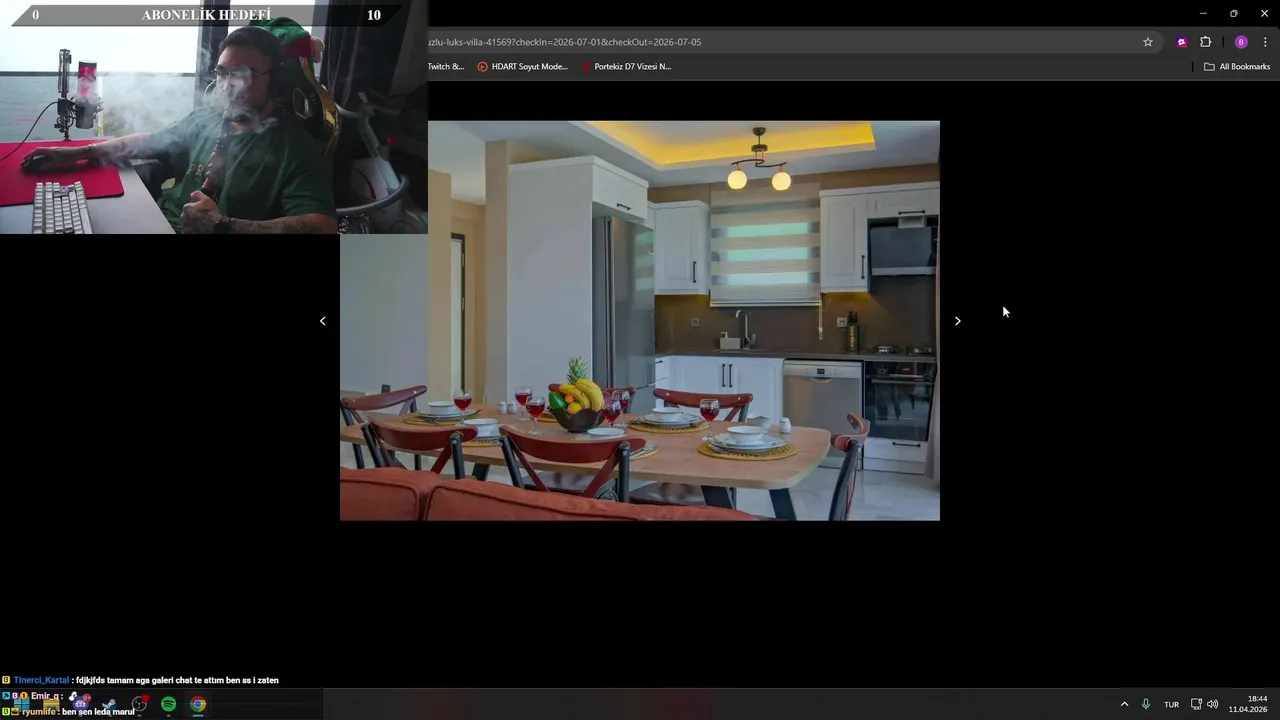Restore down the Chrome window
1280x720 pixels.
(x=1233, y=14)
